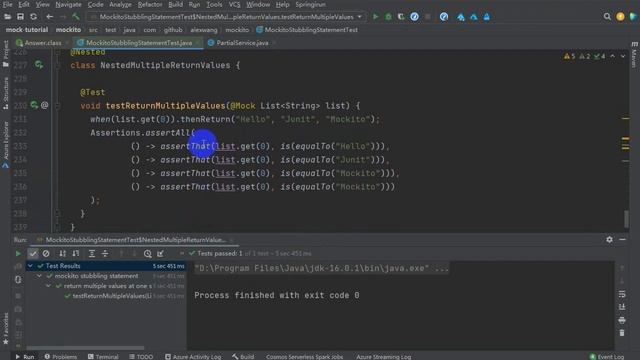Open the File menu
The height and width of the screenshot is (360, 640).
tap(7, 4)
